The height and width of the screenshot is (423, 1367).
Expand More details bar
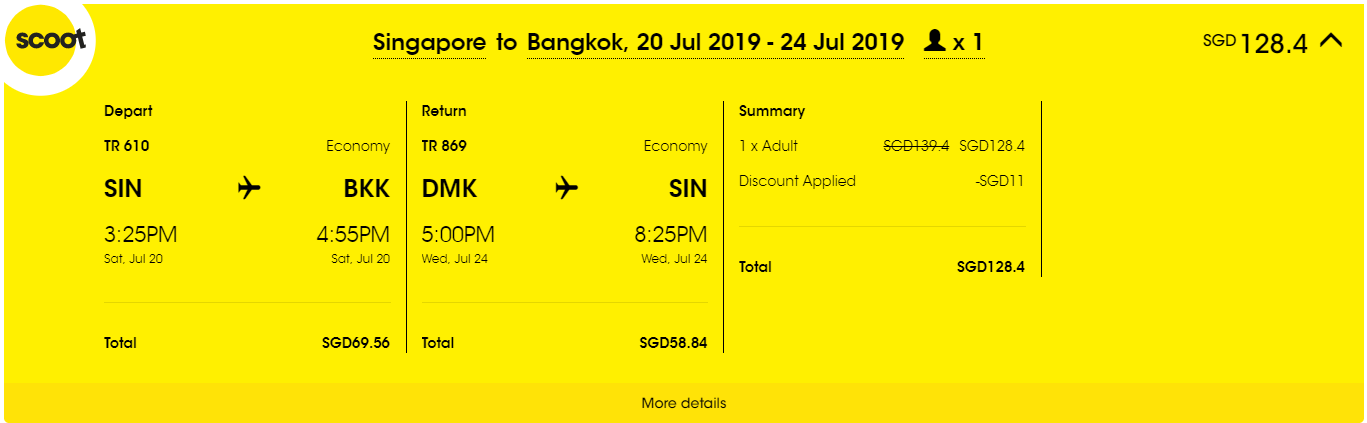click(x=683, y=403)
